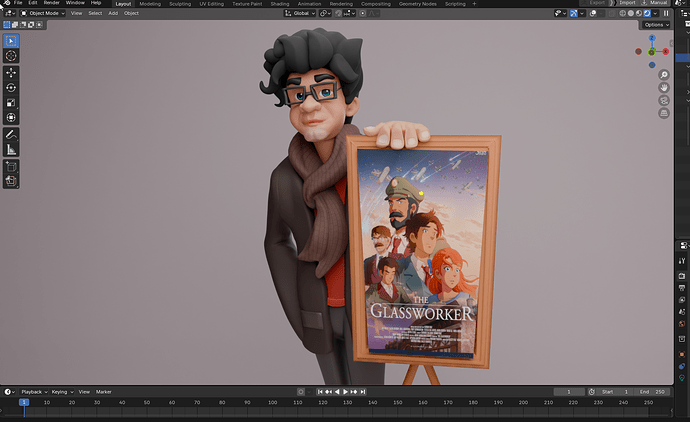Jump to the last frame
This screenshot has height=422, width=690.
coord(362,392)
